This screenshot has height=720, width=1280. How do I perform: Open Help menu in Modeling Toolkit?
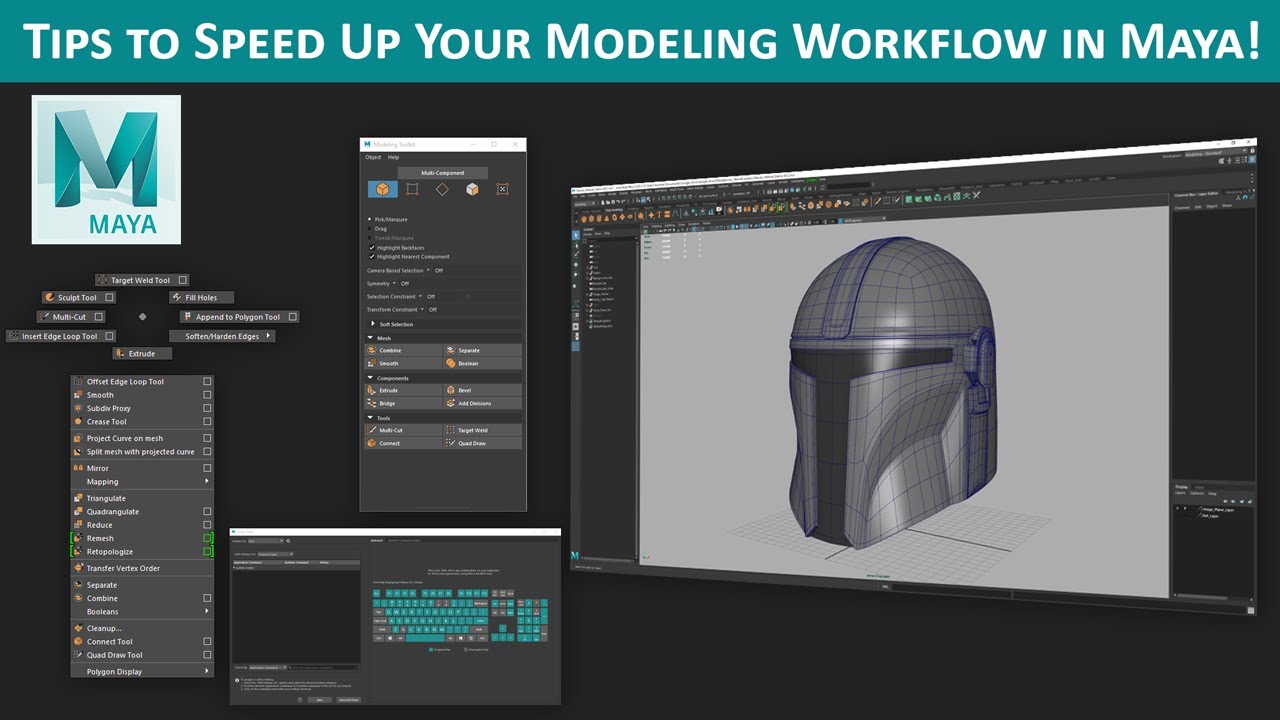[393, 157]
